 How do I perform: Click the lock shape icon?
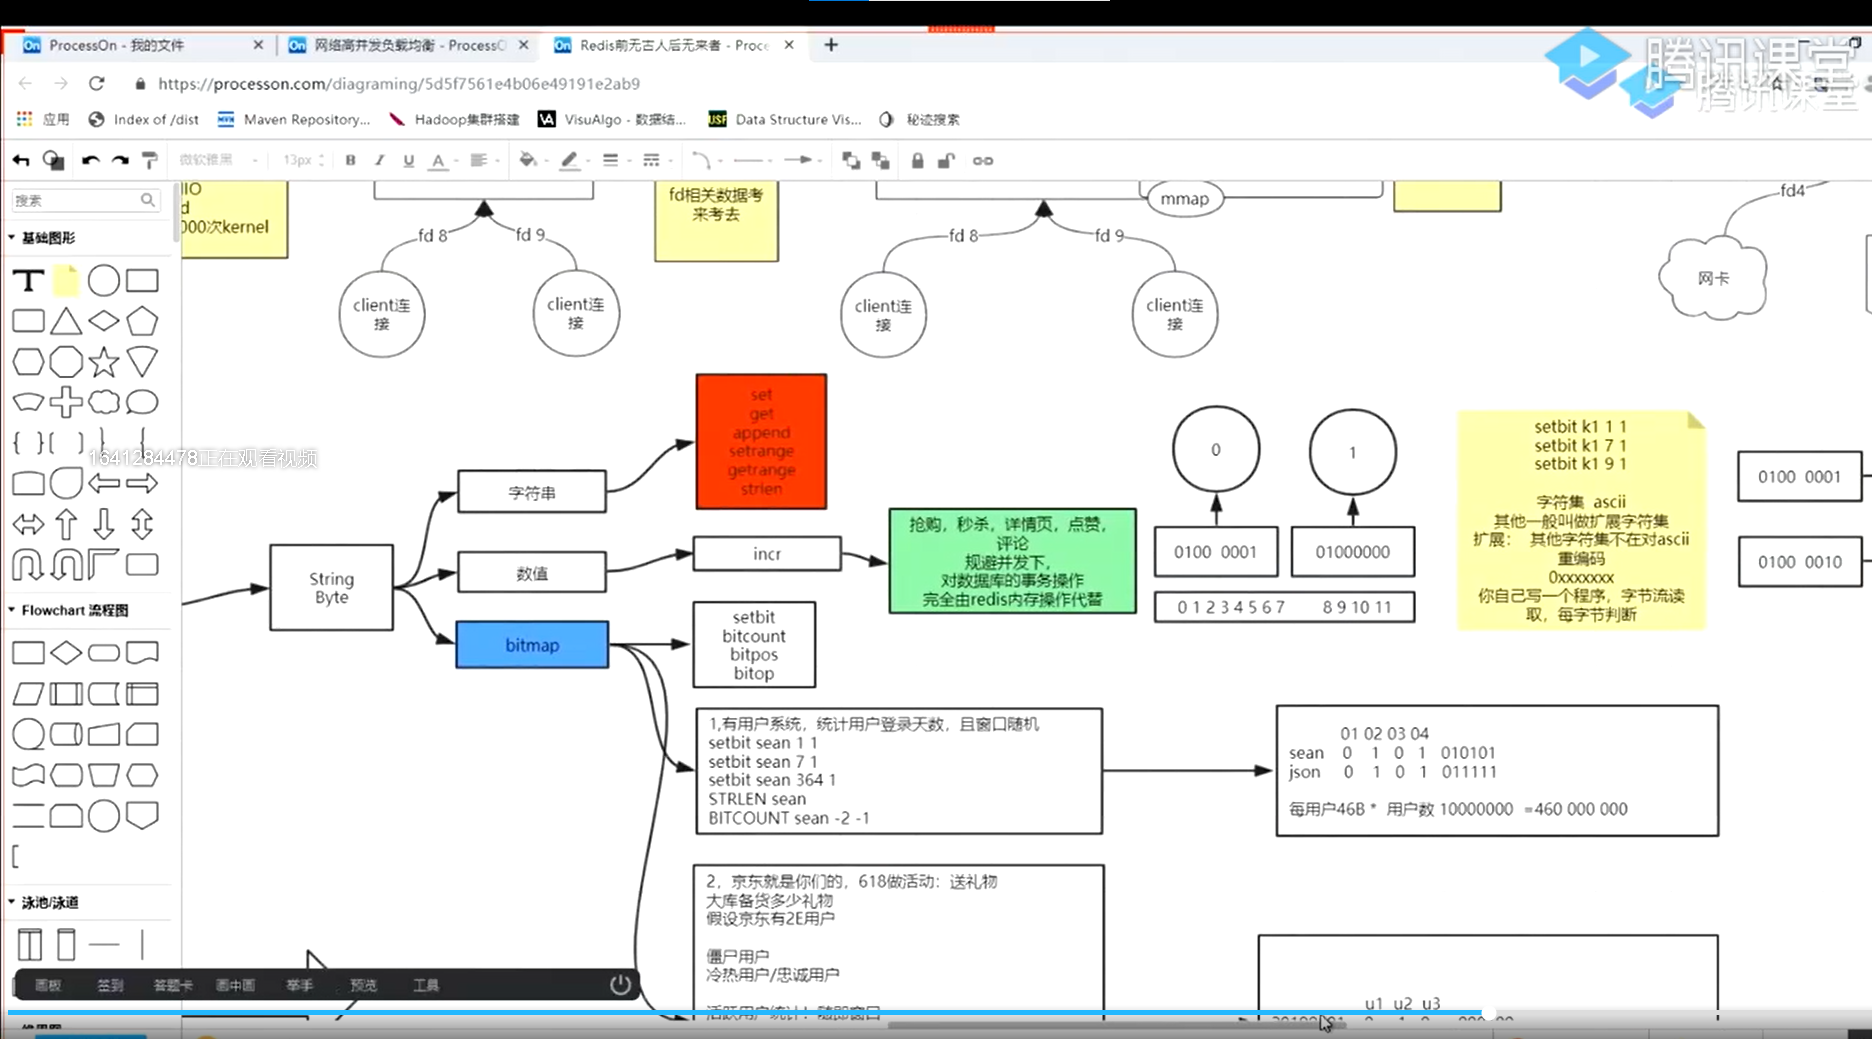point(917,160)
